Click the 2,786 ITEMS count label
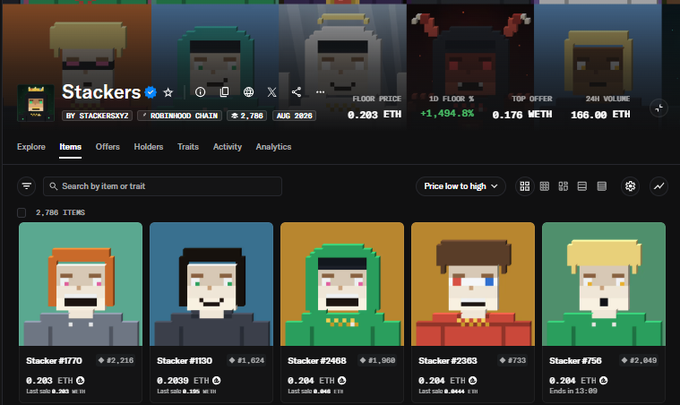 point(60,212)
